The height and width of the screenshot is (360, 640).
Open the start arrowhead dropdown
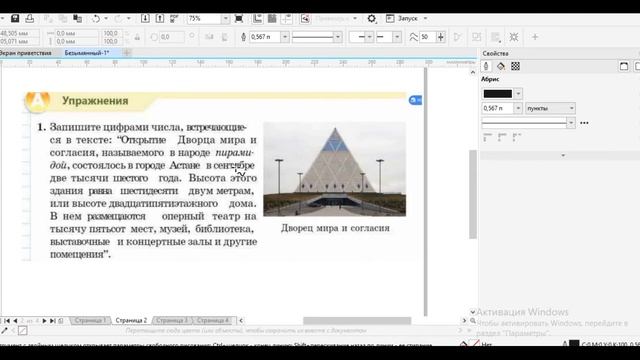369,37
